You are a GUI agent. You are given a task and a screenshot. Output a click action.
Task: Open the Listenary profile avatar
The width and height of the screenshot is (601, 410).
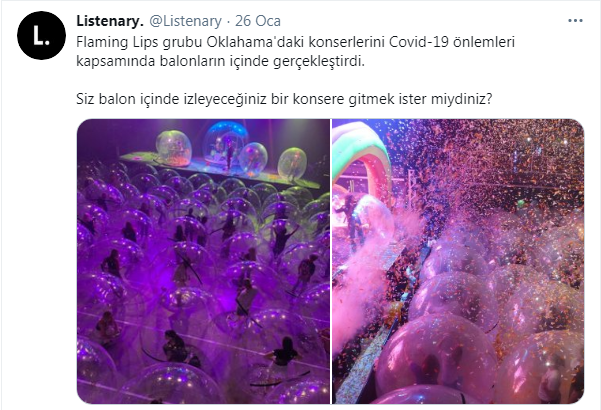click(41, 35)
